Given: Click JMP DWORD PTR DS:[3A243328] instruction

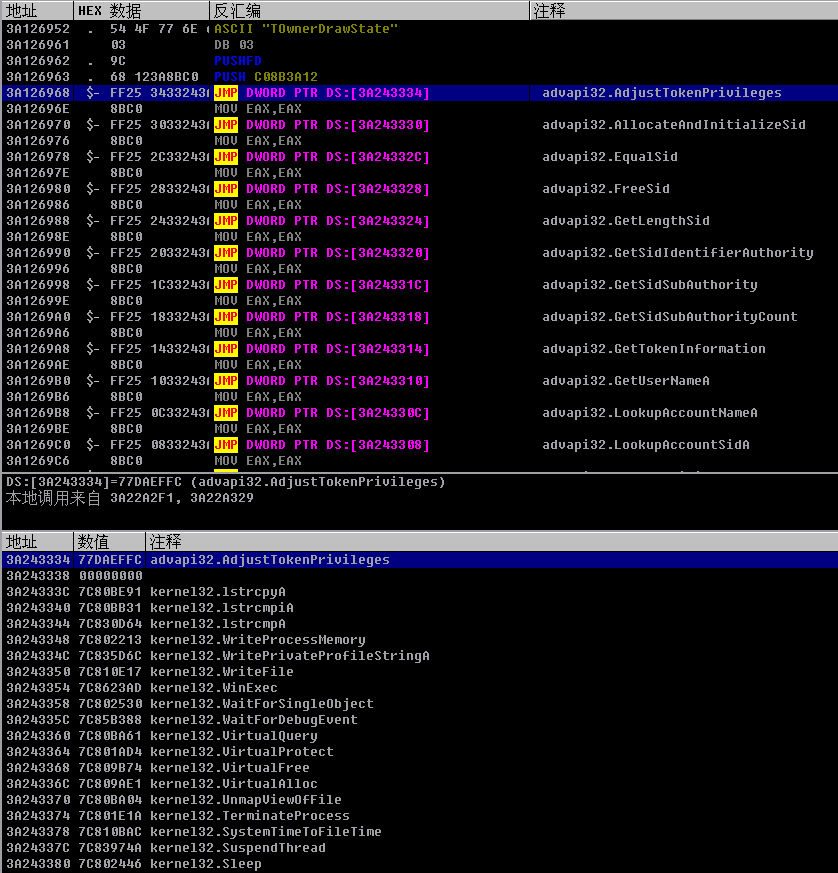Looking at the screenshot, I should [x=322, y=189].
